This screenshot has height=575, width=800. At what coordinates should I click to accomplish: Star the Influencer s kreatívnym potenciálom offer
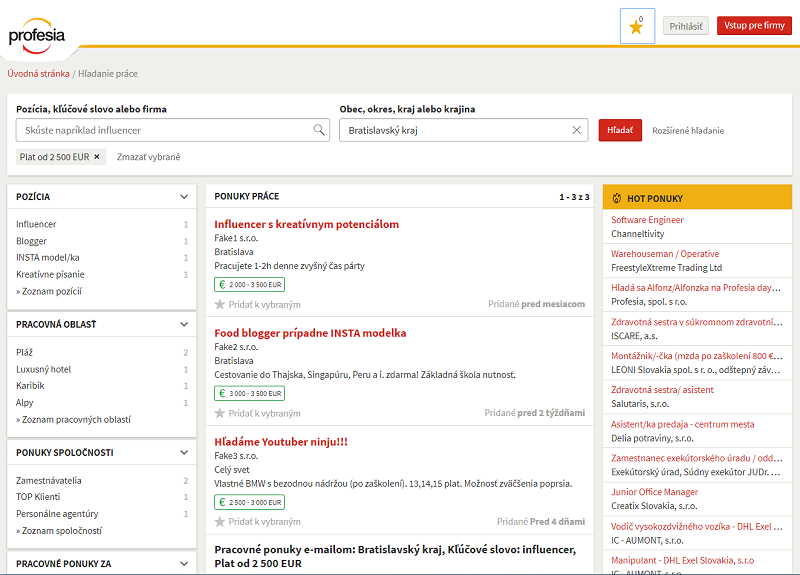pos(220,304)
